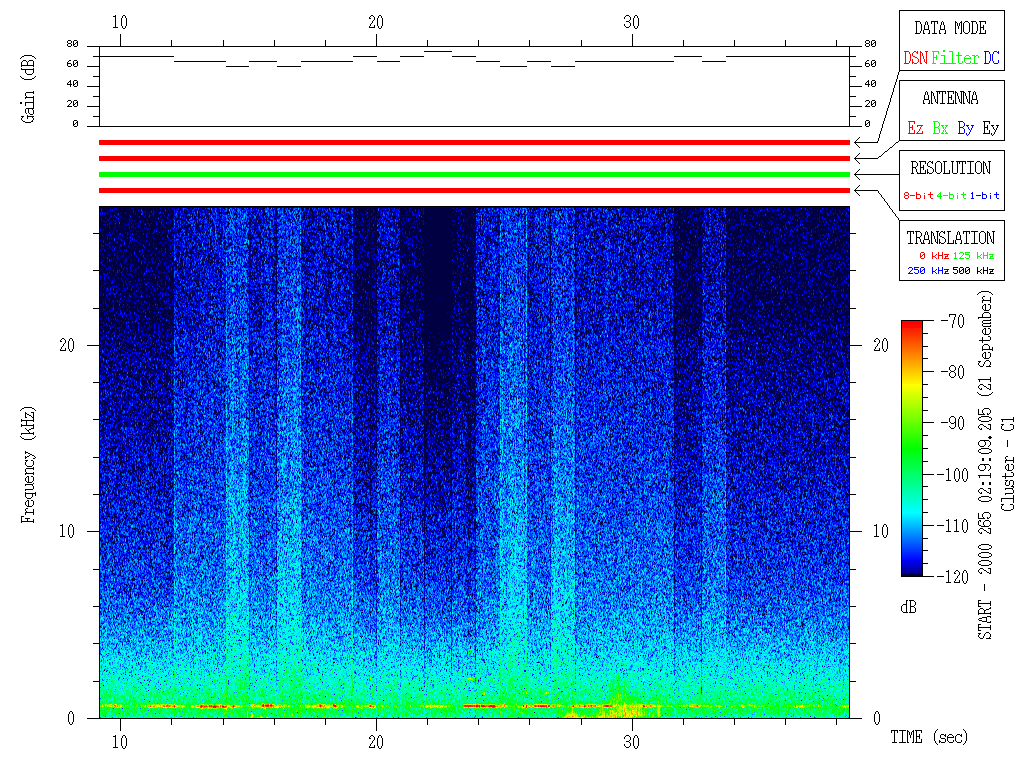Choose the Bx antenna label
This screenshot has width=1024, height=768.
pos(940,129)
